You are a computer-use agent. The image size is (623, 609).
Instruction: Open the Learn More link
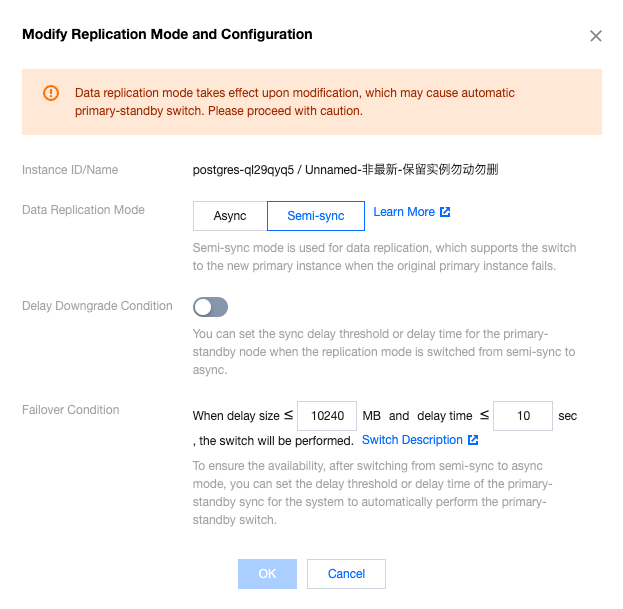point(404,212)
